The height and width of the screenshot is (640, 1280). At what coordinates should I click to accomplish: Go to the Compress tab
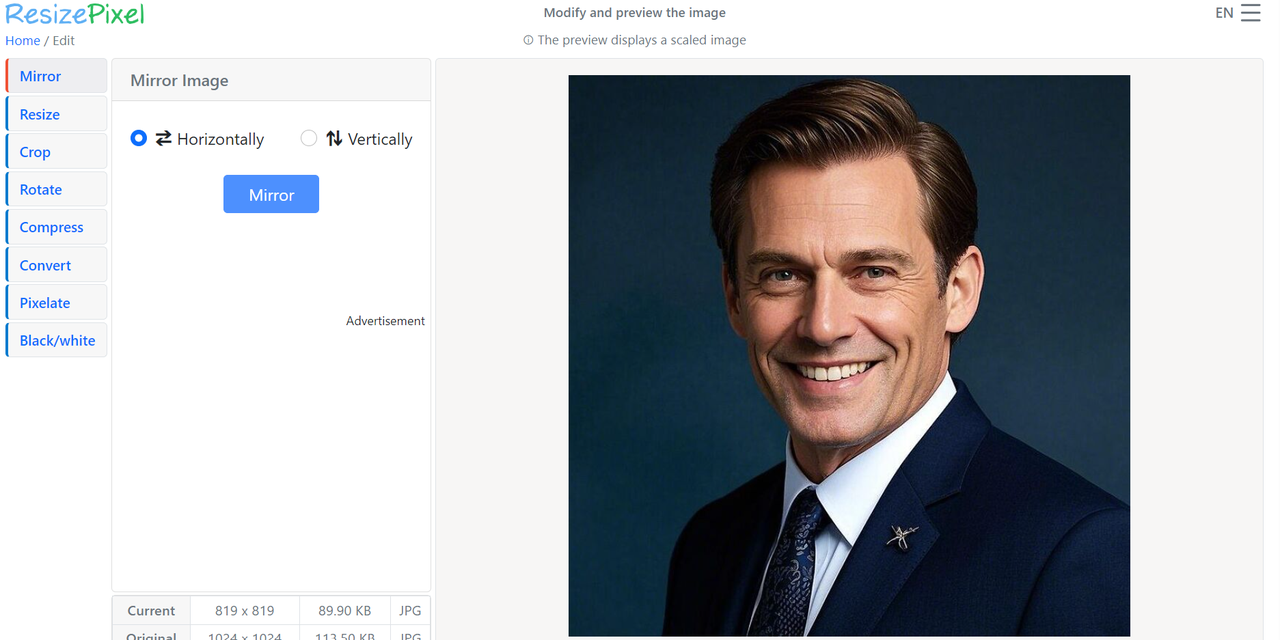tap(57, 227)
